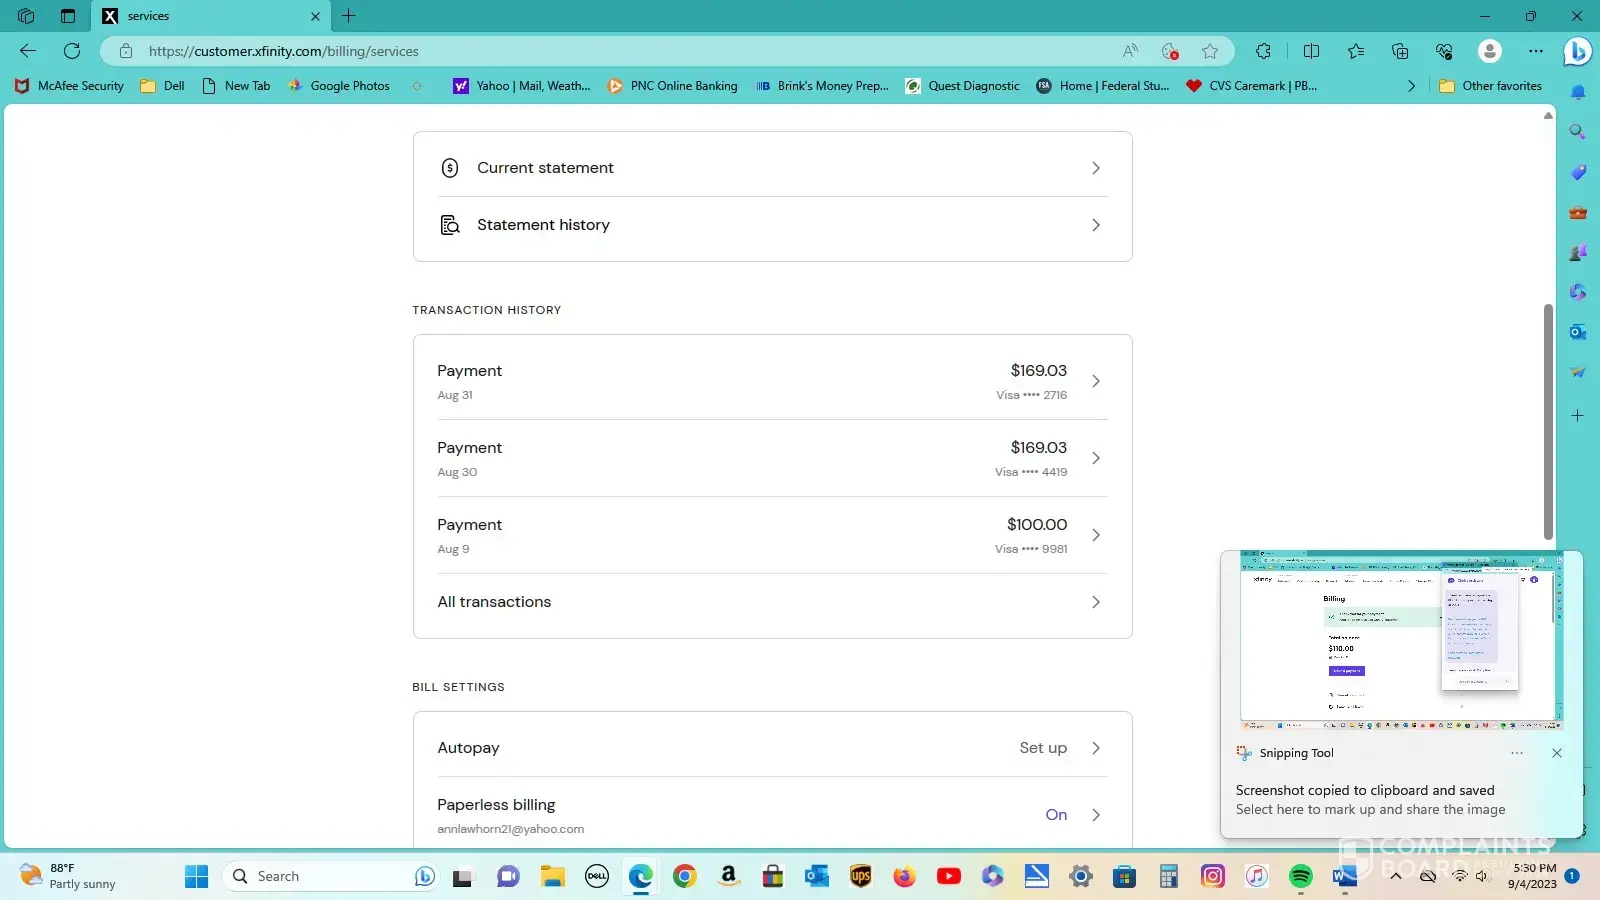View All transactions

[x=494, y=602]
